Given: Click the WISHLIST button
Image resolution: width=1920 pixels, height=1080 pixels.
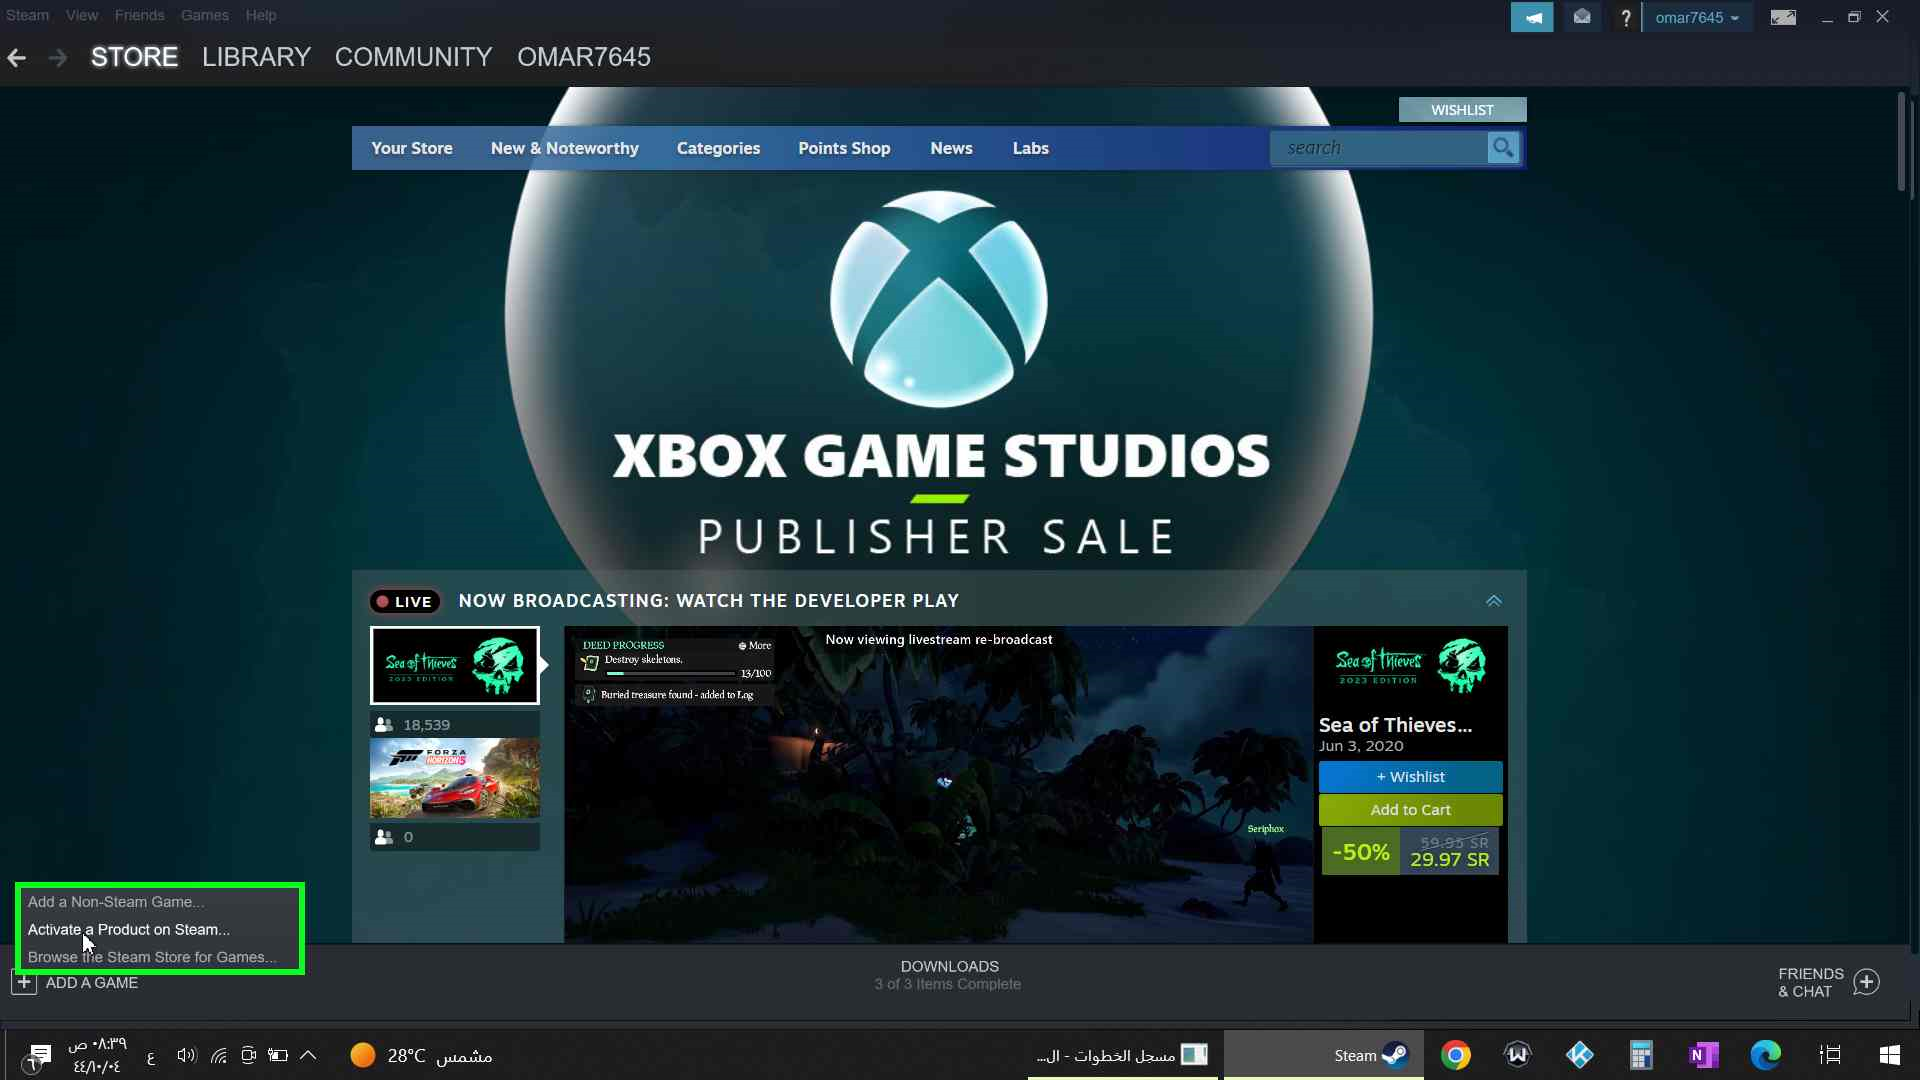Looking at the screenshot, I should [1462, 110].
